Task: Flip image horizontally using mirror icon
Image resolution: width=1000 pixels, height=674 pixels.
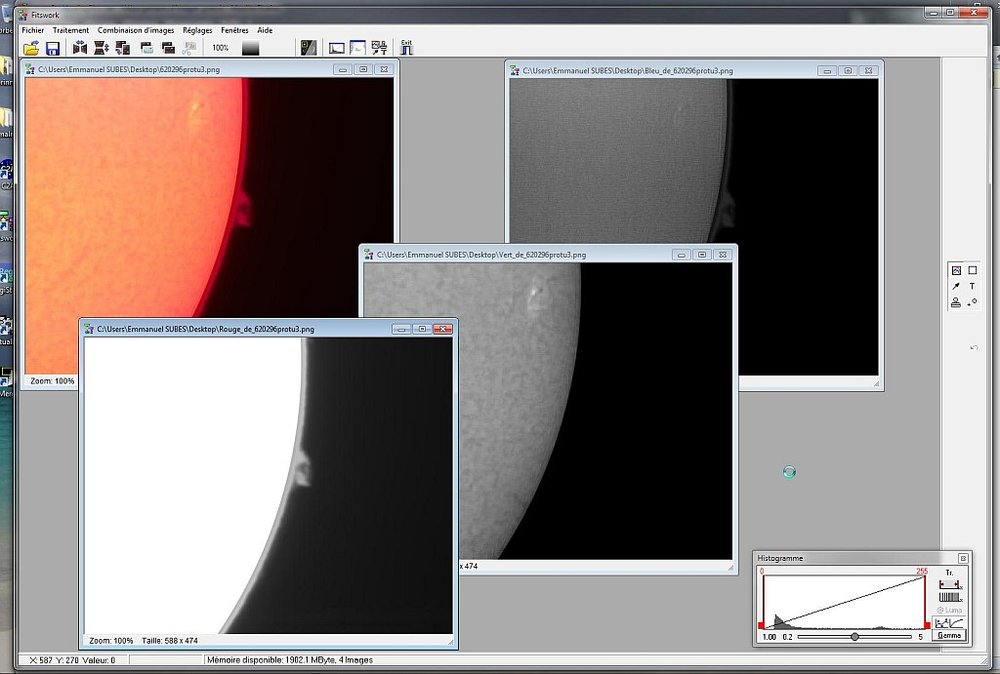Action: (80, 48)
